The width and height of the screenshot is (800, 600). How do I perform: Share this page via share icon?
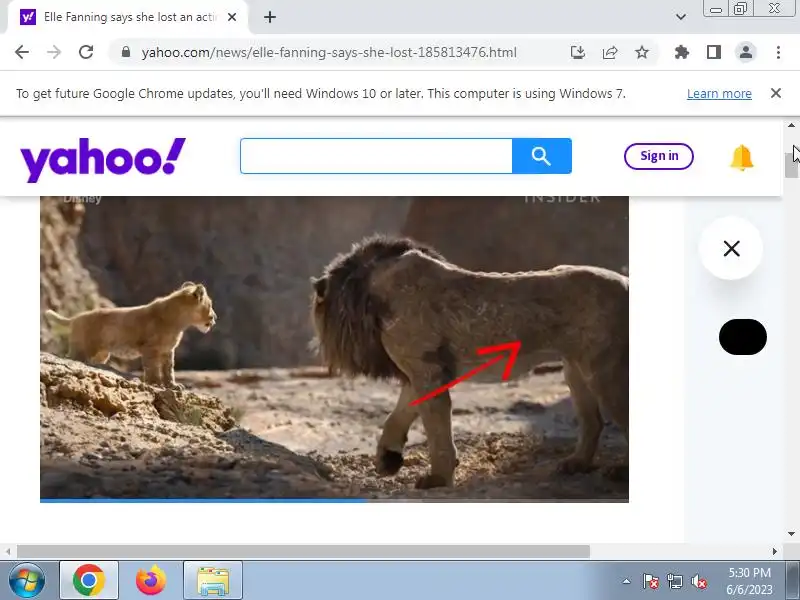click(x=610, y=52)
